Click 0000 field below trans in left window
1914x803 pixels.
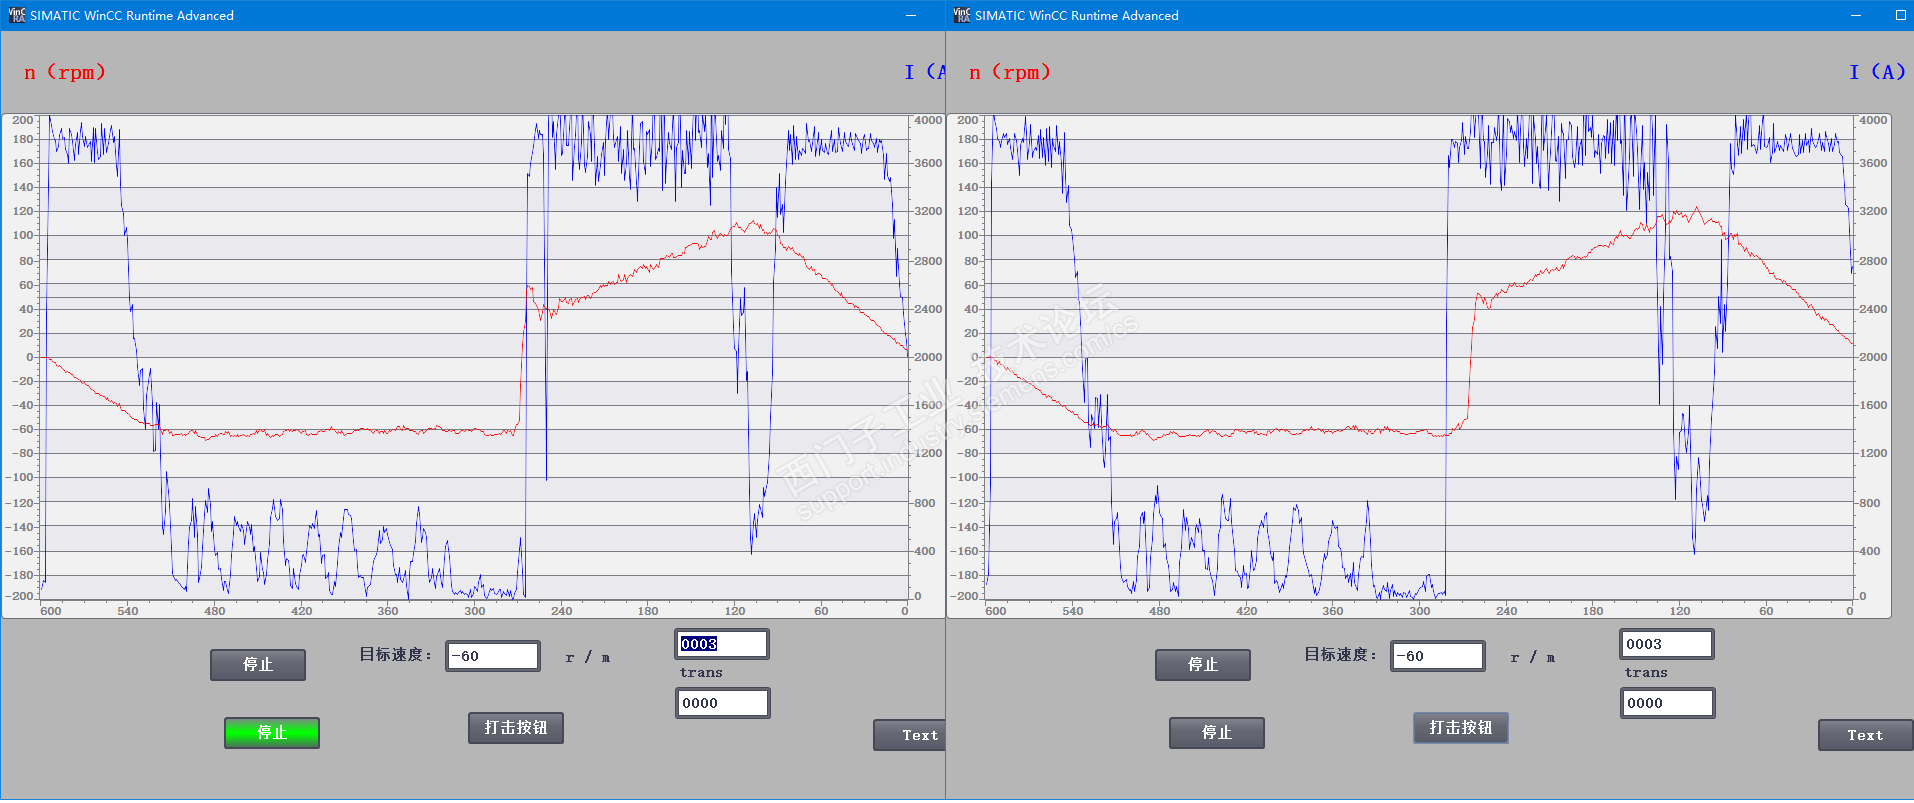coord(723,703)
